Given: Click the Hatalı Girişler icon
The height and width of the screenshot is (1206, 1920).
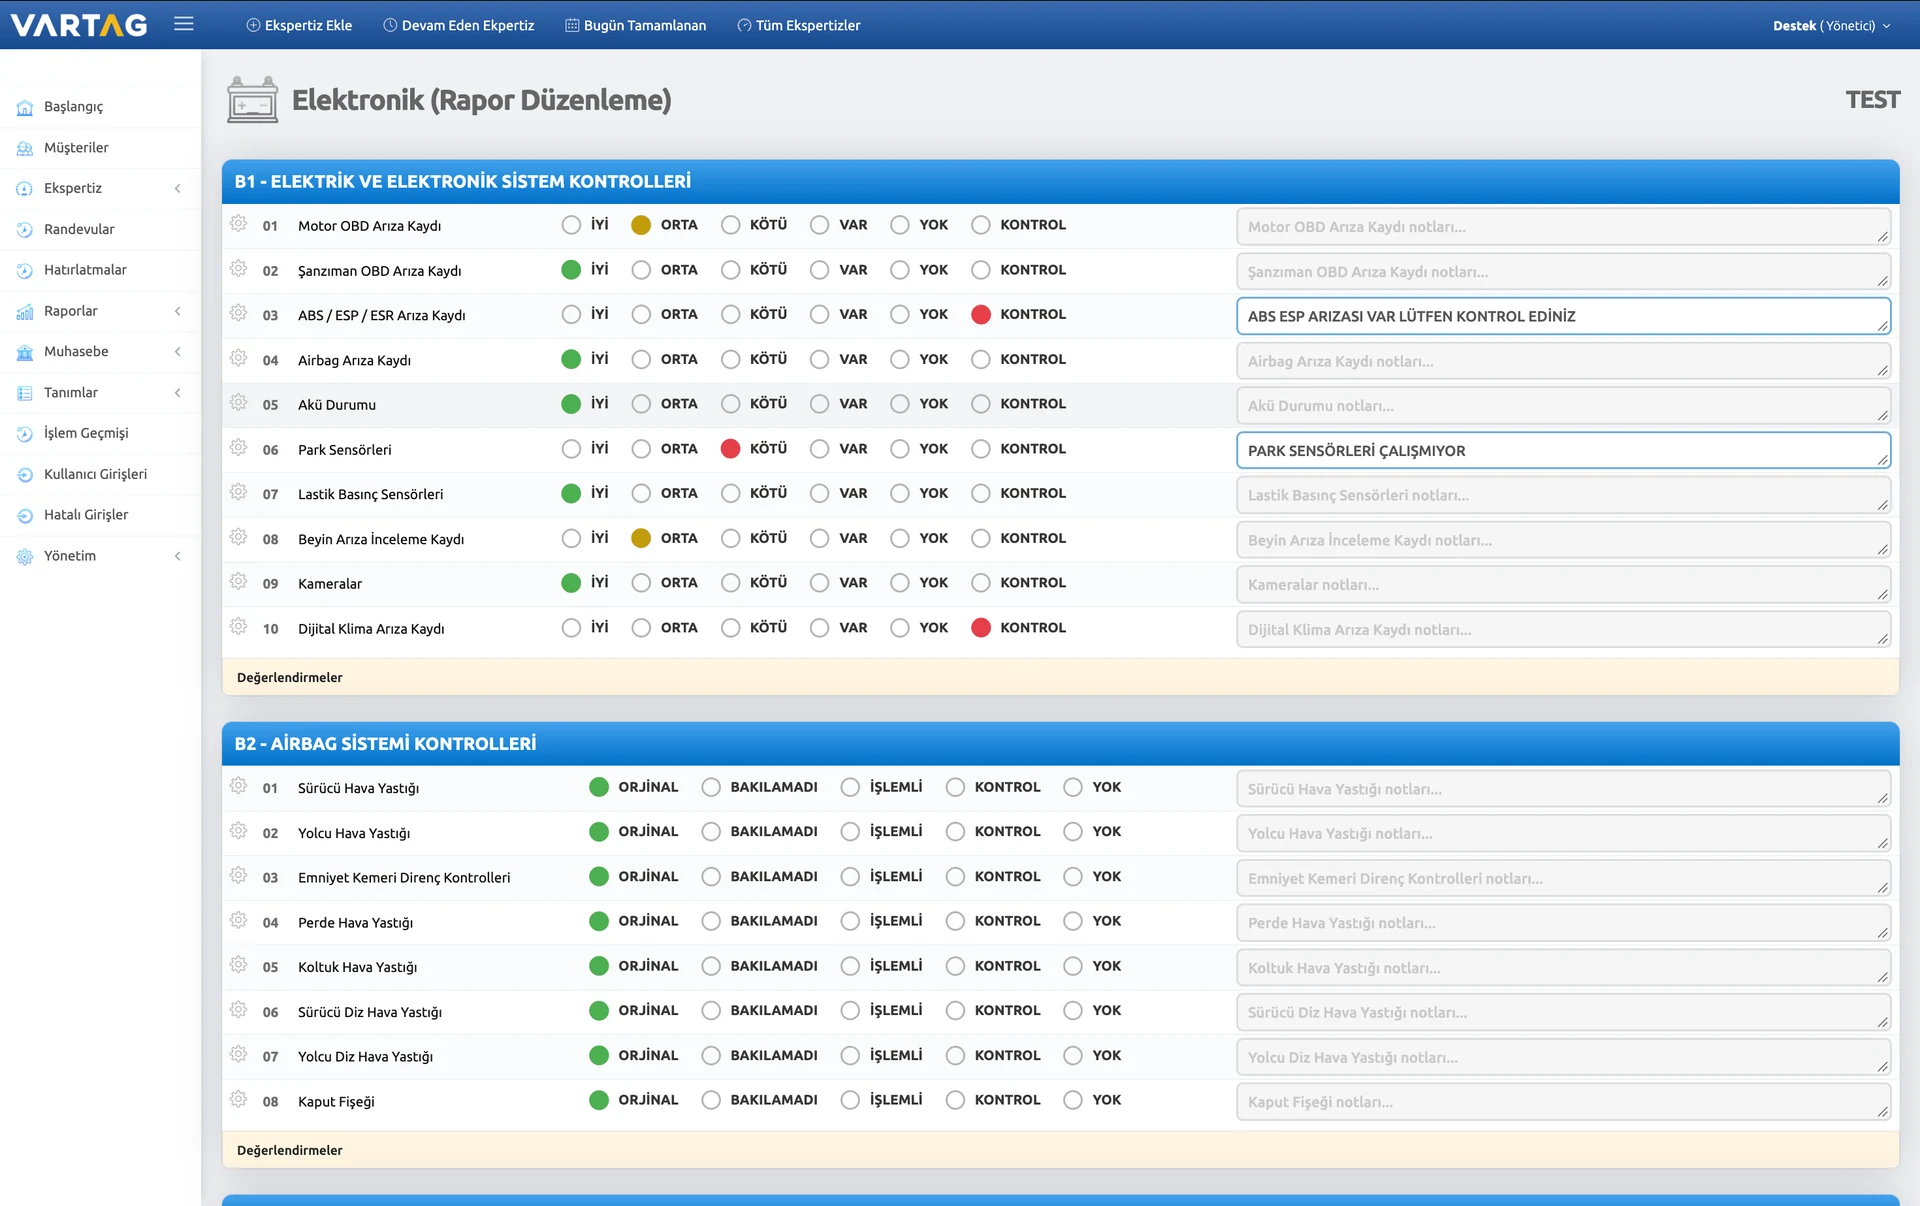Looking at the screenshot, I should tap(25, 515).
